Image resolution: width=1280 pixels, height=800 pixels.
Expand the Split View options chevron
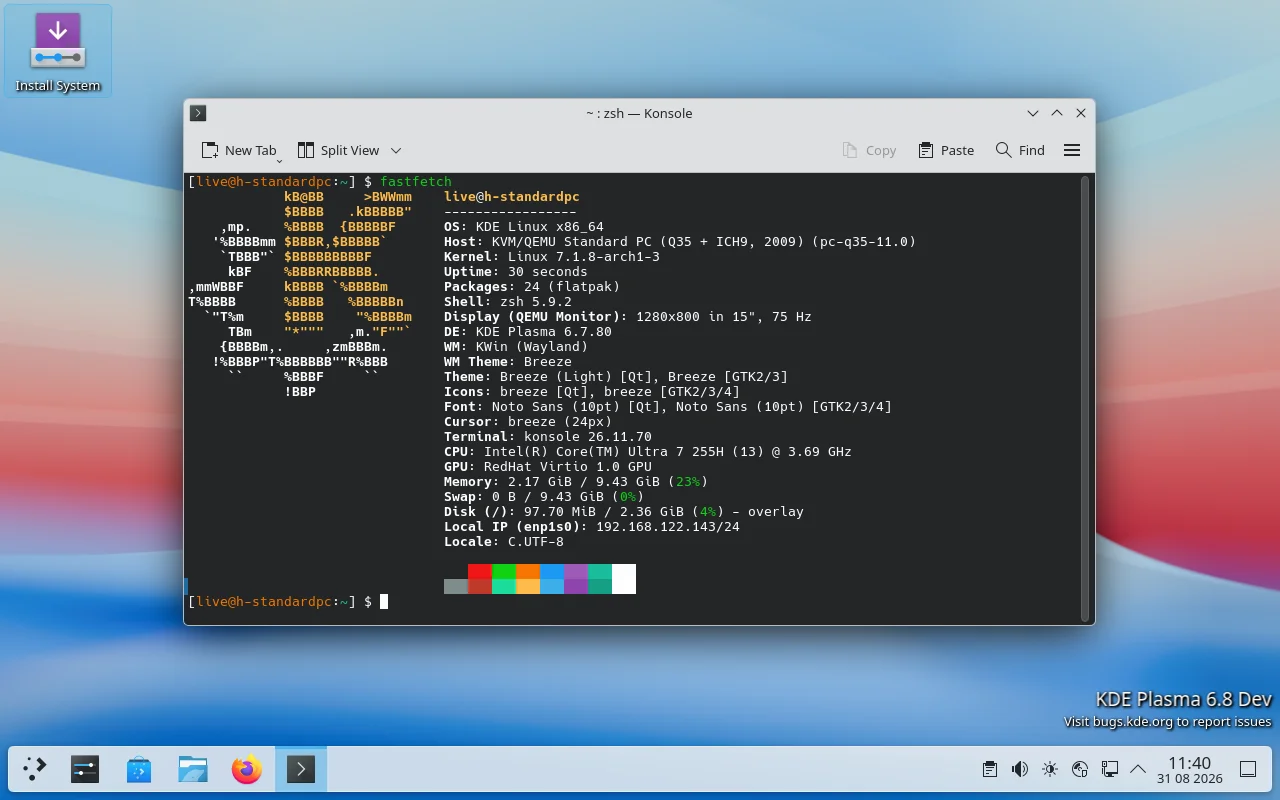(396, 150)
